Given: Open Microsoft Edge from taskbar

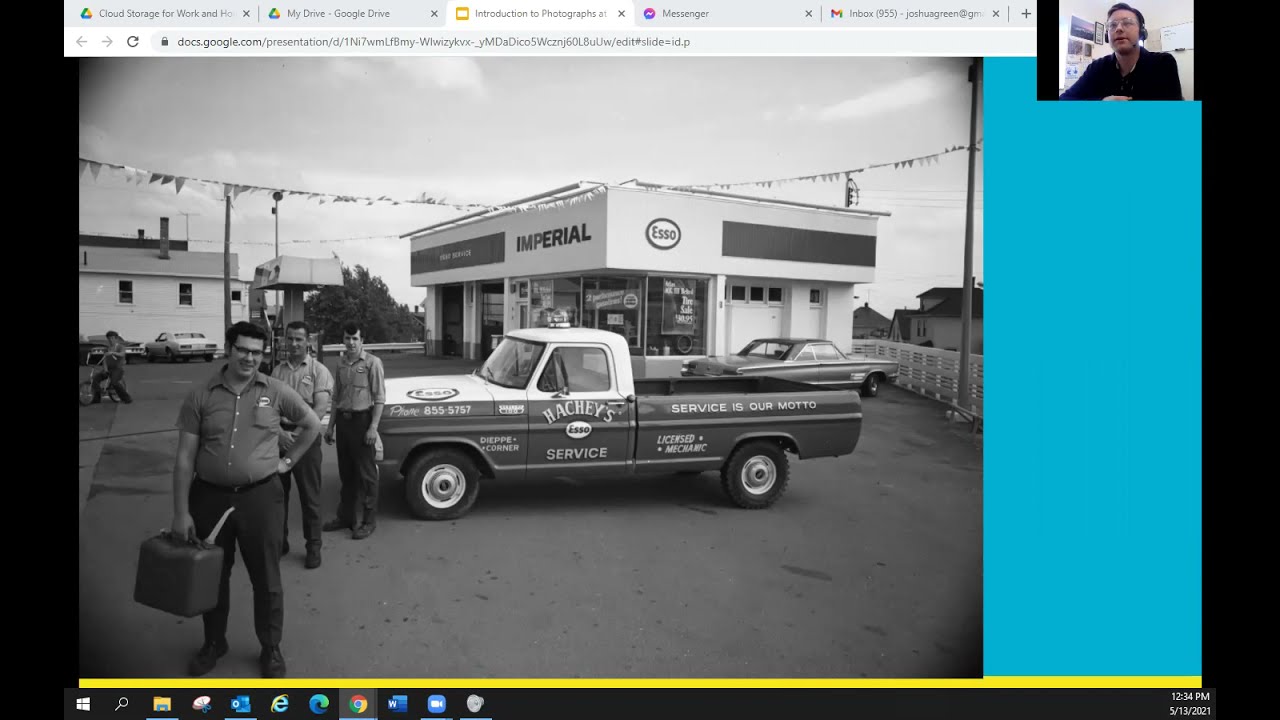Looking at the screenshot, I should 319,704.
